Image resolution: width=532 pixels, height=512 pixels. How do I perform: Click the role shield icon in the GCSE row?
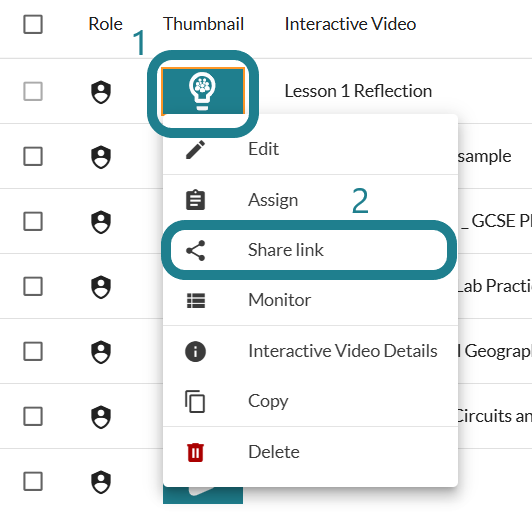coord(101,222)
